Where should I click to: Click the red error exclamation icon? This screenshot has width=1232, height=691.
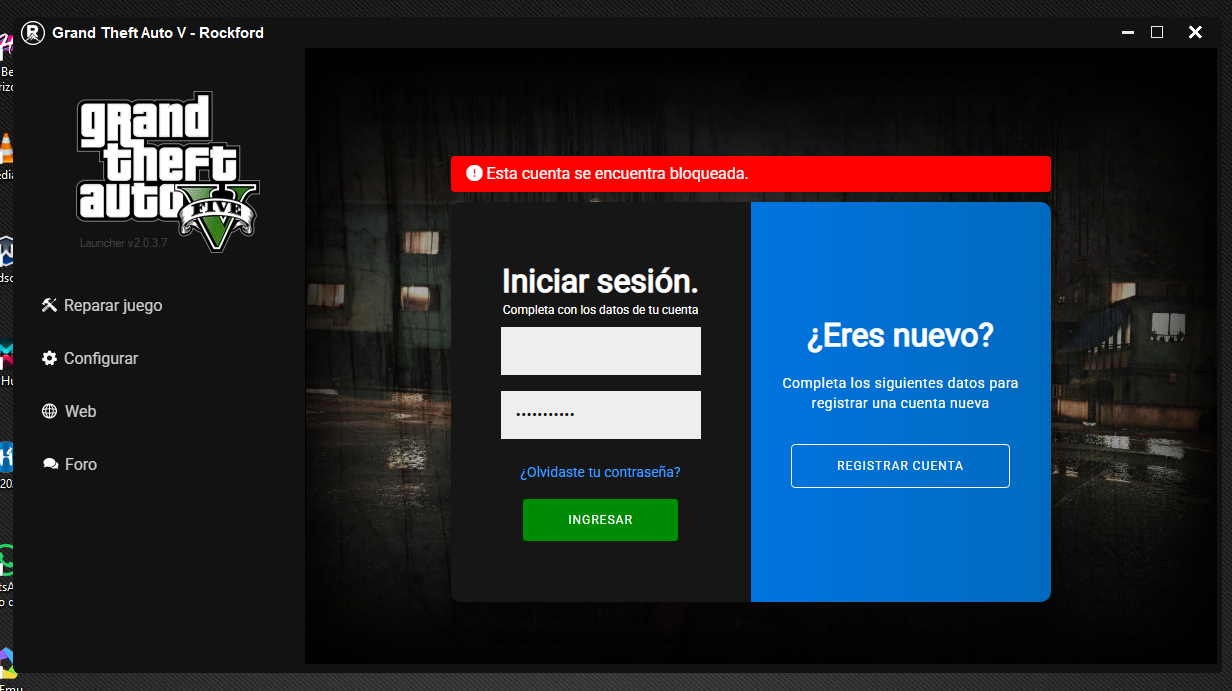tap(474, 174)
